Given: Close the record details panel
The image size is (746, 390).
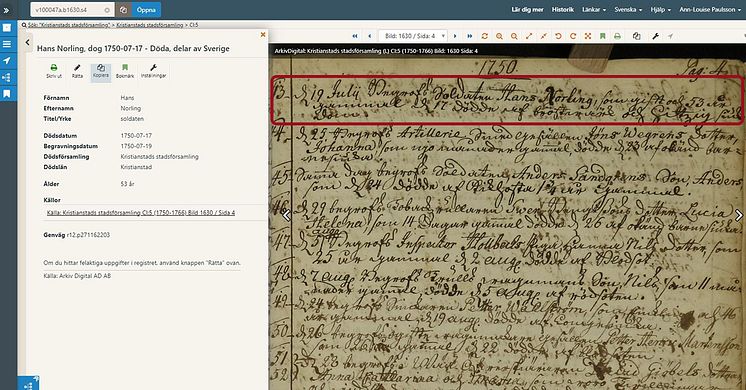Looking at the screenshot, I should coord(263,35).
